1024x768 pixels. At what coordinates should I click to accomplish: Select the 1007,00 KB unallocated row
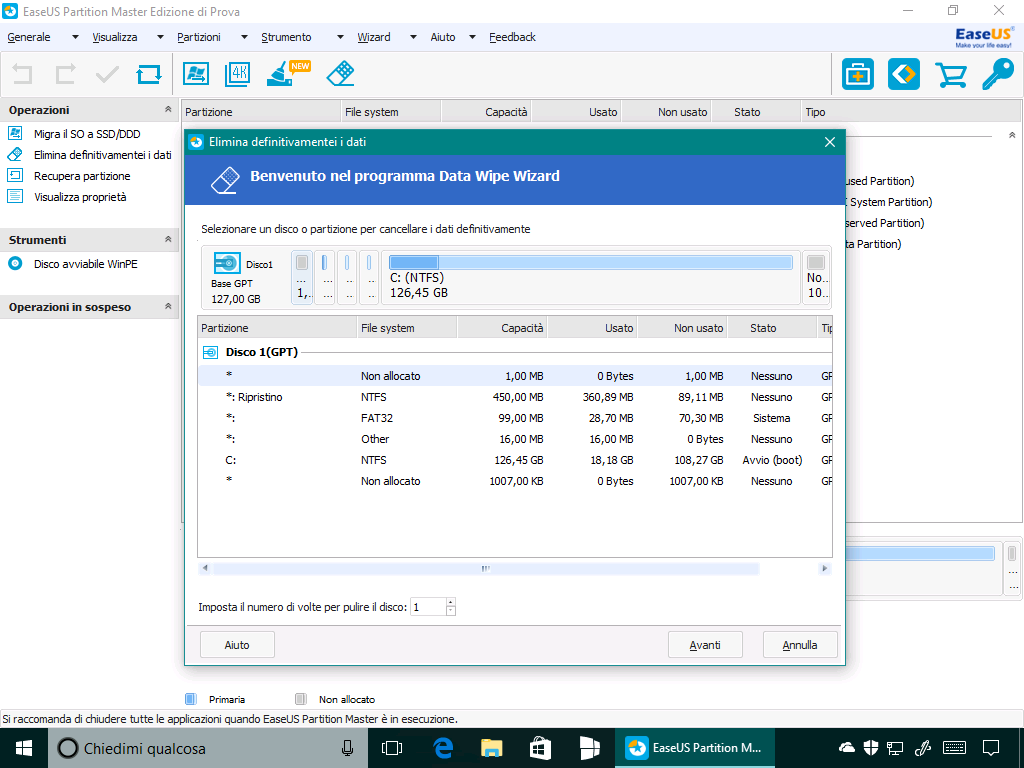(x=515, y=481)
